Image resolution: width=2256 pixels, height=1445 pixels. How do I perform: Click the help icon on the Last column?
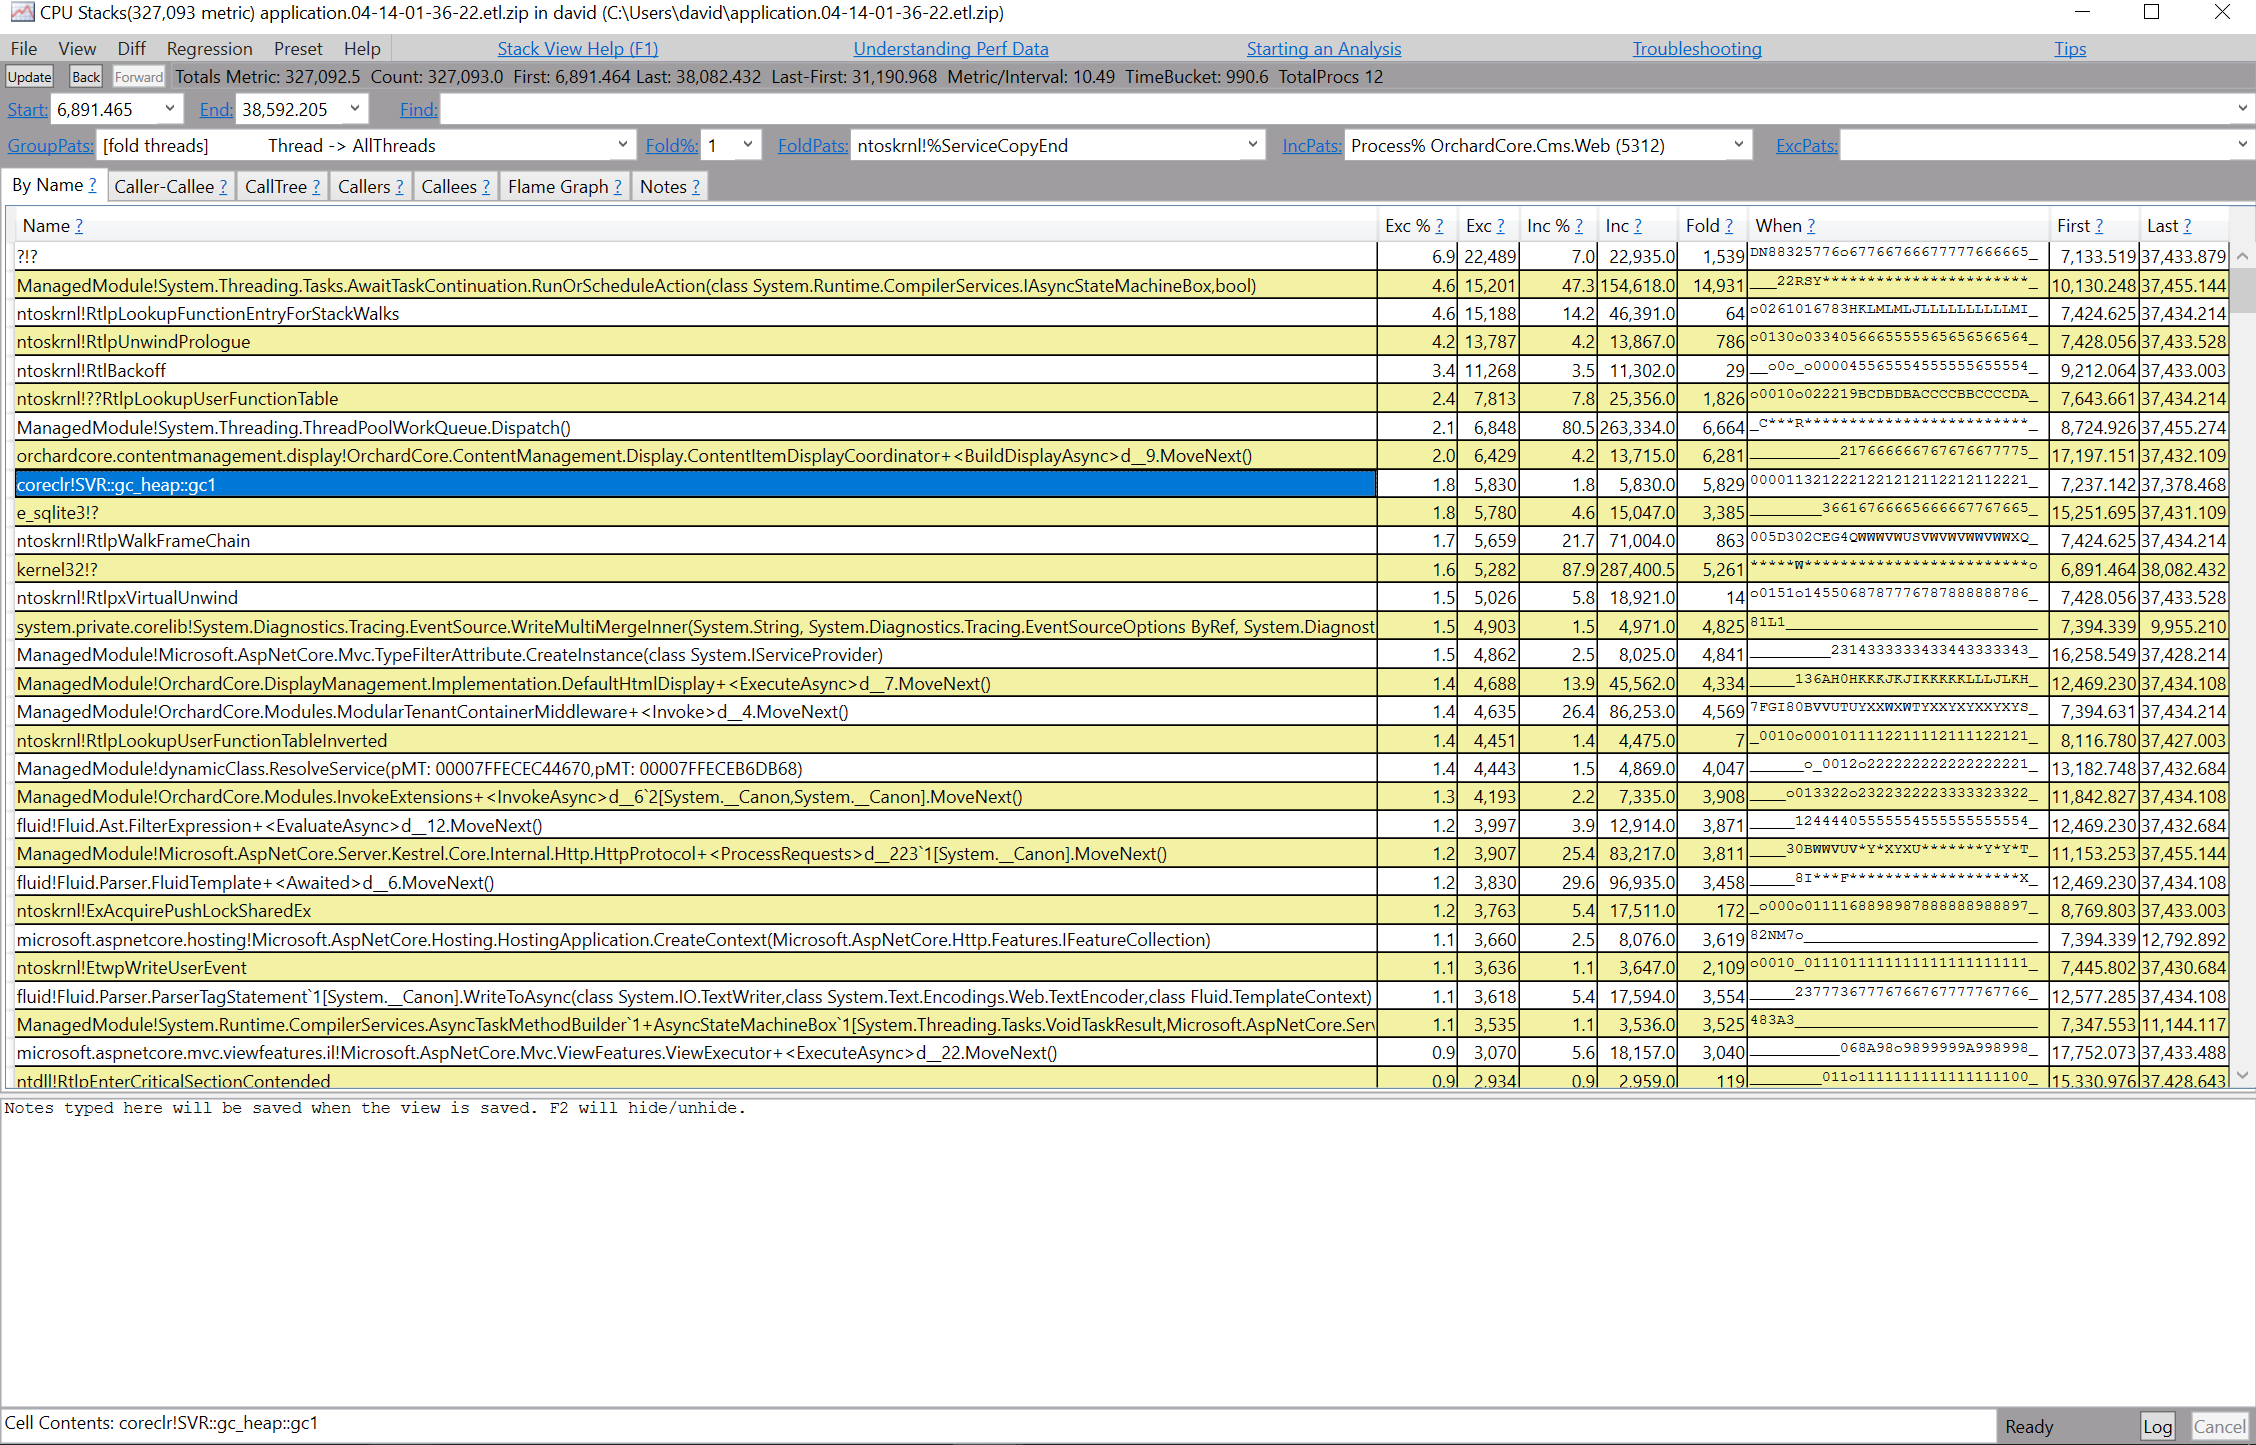[x=2187, y=227]
